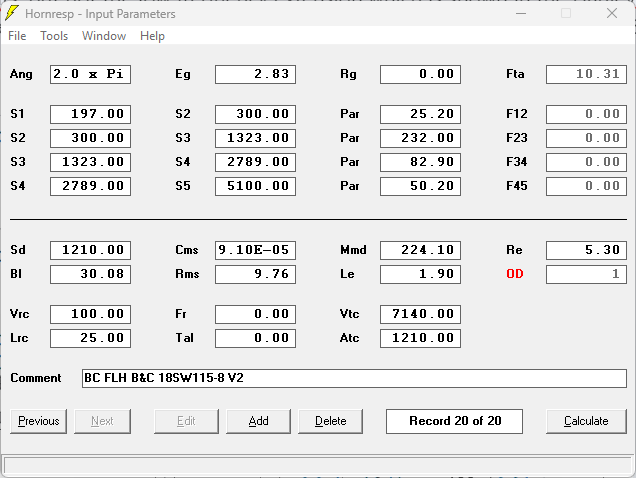
Task: Click the Ang field showing 2.0 x Pi
Action: click(90, 74)
